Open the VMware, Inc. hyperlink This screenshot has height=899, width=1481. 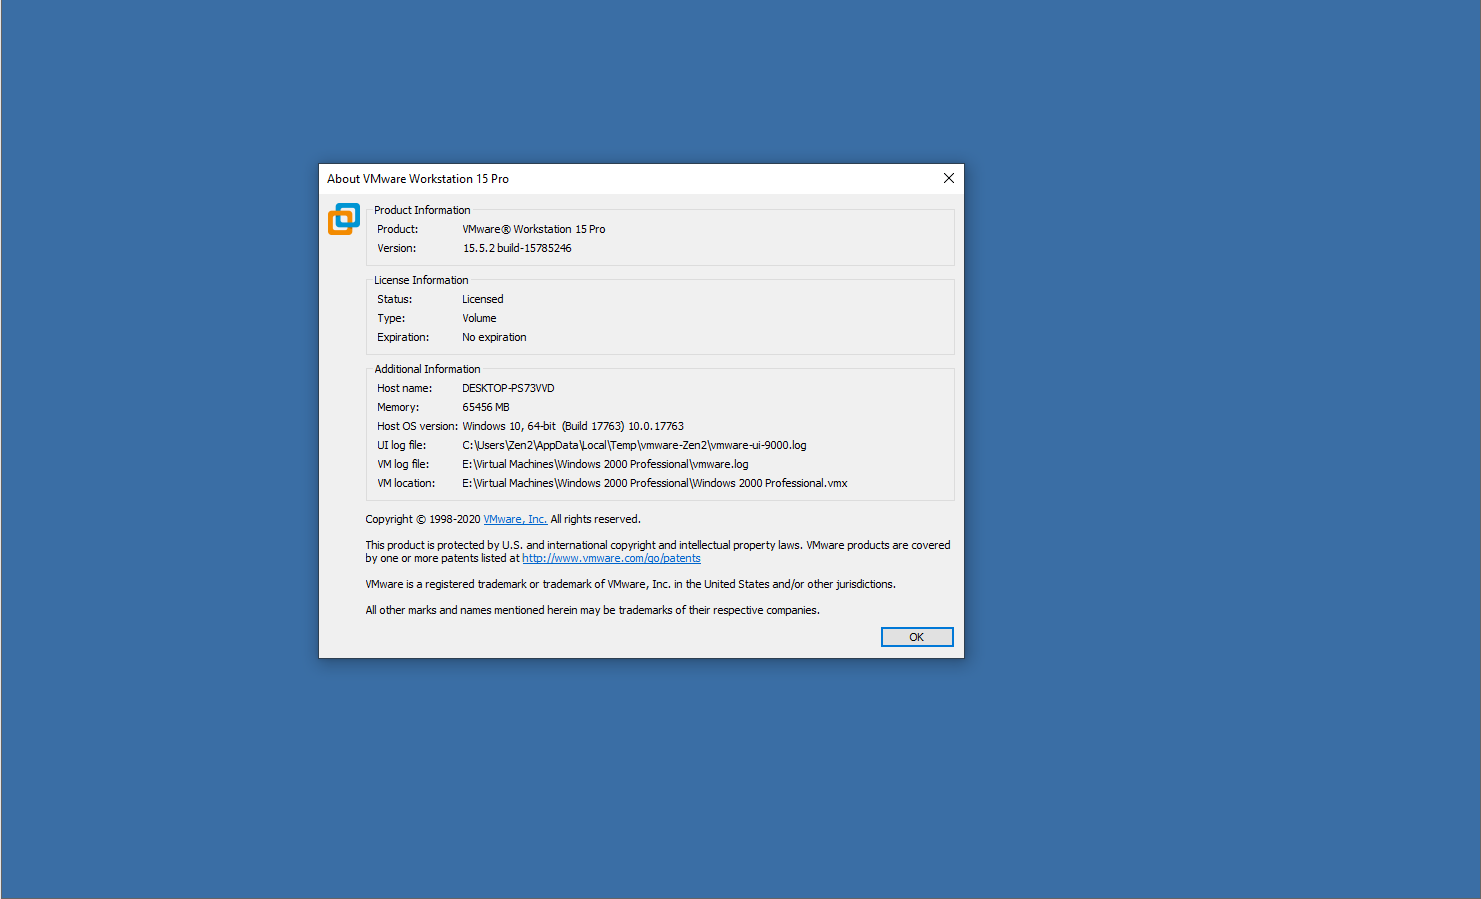tap(515, 519)
